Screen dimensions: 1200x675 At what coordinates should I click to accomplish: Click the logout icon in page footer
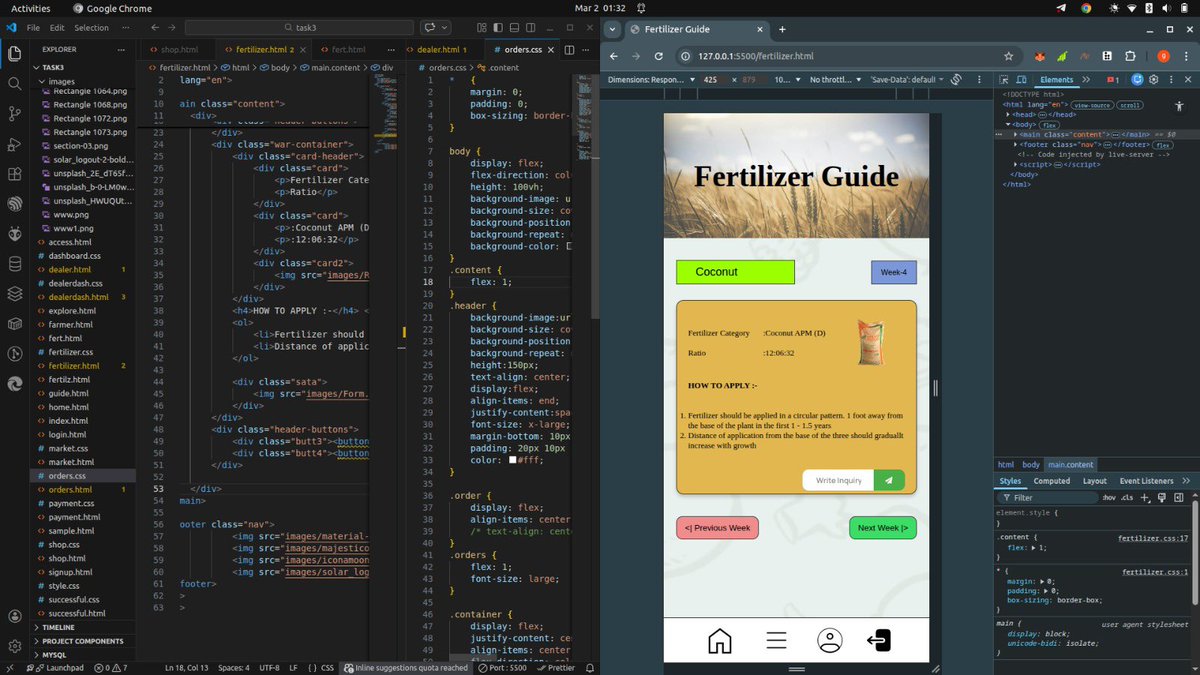coord(878,641)
